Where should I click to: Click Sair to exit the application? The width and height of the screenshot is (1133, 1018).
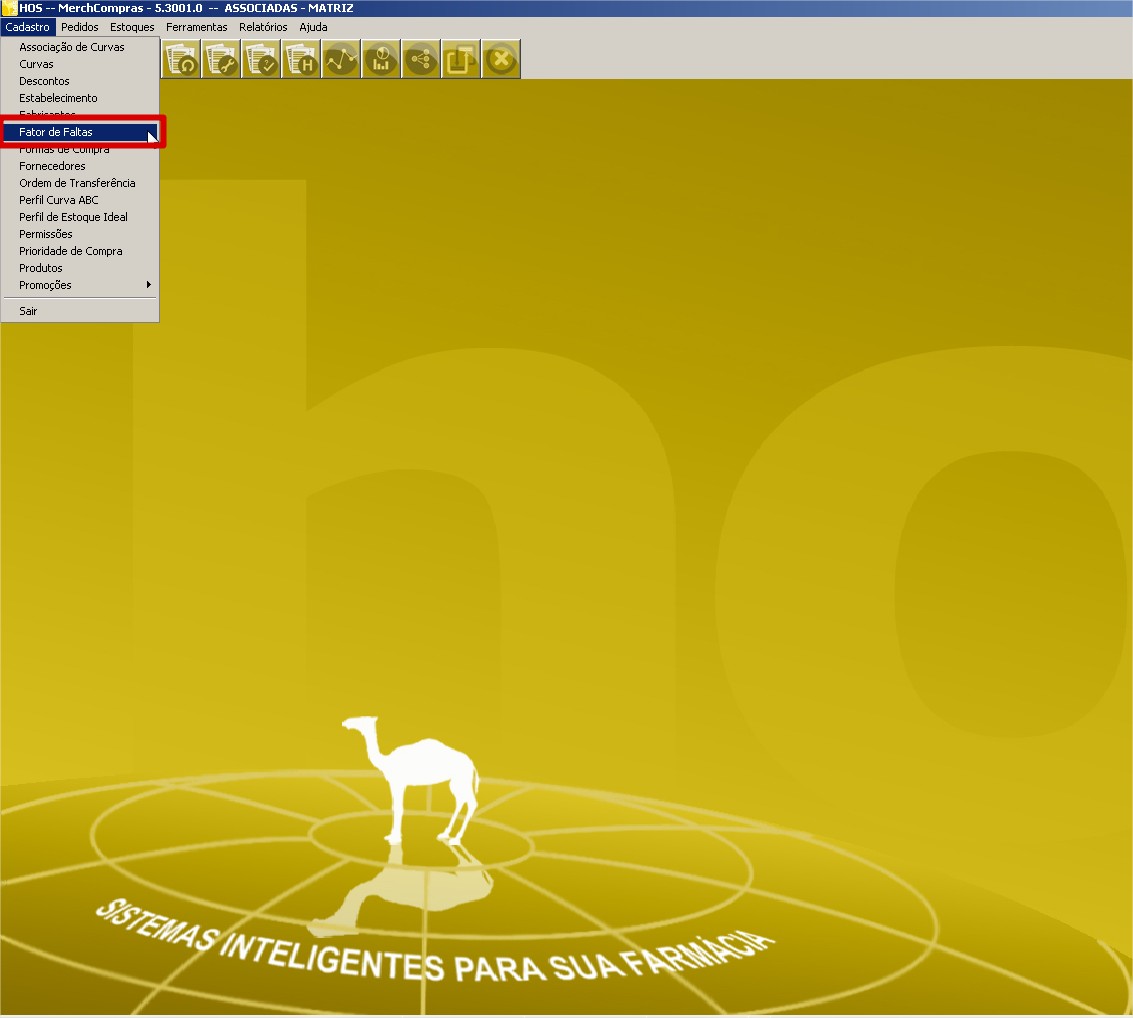point(28,311)
